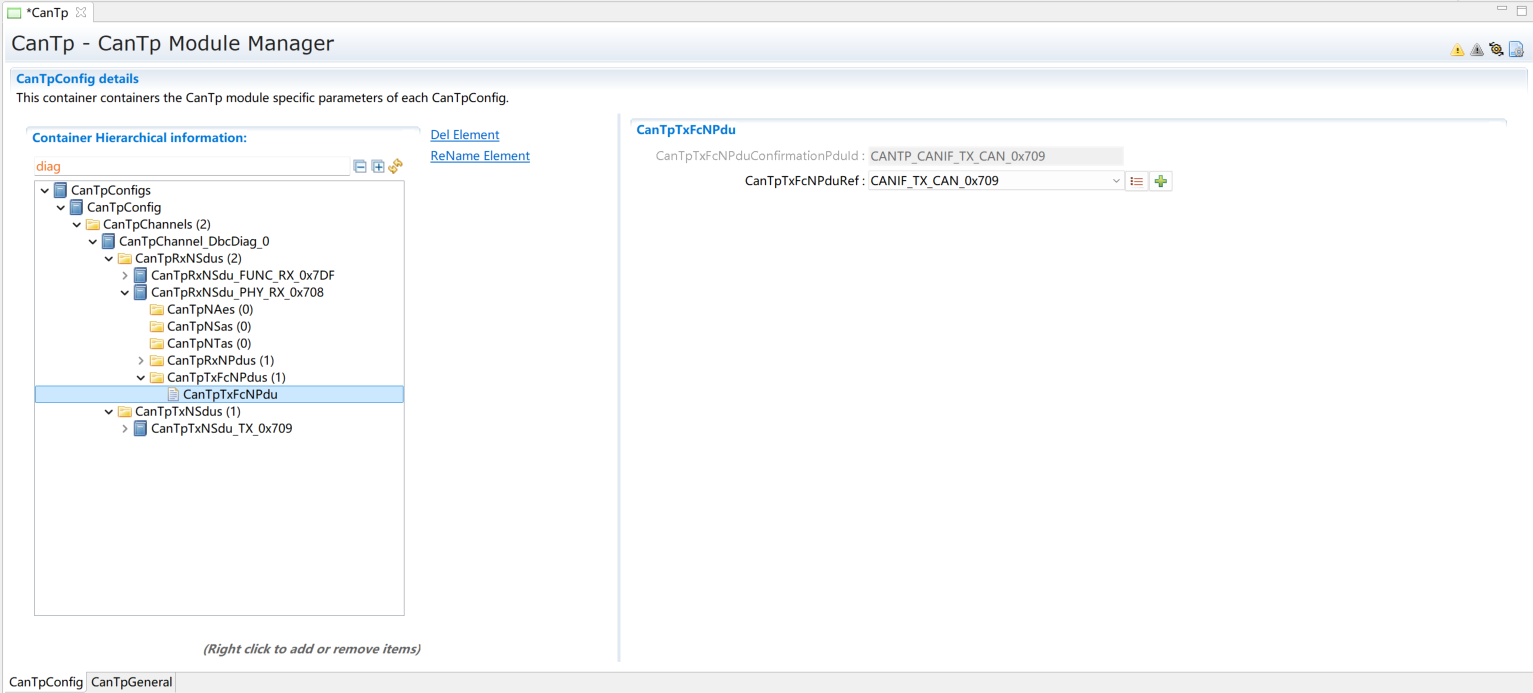Click the red list icon beside CanTpTxFcNPduRef

pos(1136,181)
